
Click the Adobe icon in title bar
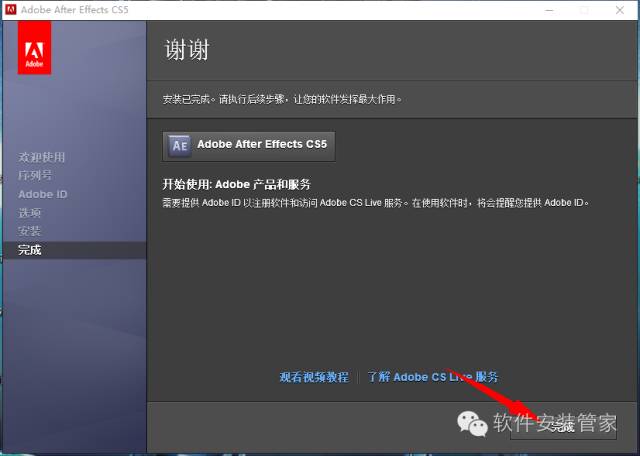pos(10,9)
